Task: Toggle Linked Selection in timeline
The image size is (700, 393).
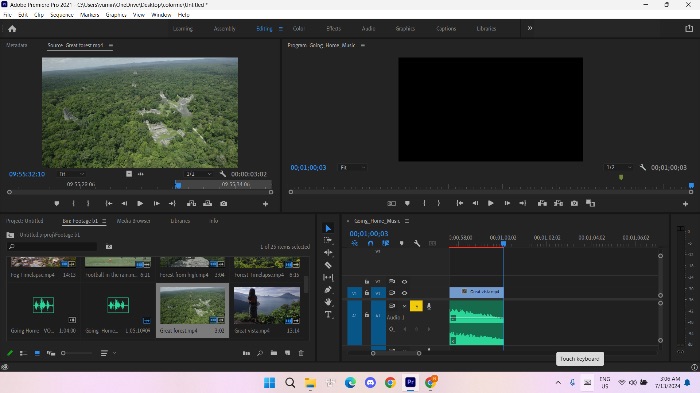Action: (x=385, y=243)
